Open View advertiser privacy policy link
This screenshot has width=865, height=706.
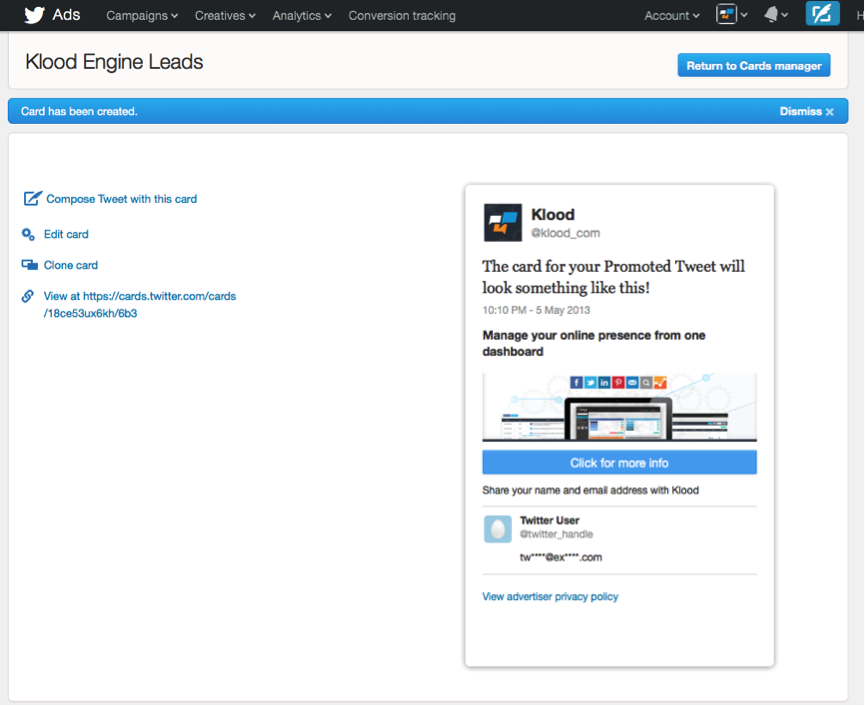point(550,596)
